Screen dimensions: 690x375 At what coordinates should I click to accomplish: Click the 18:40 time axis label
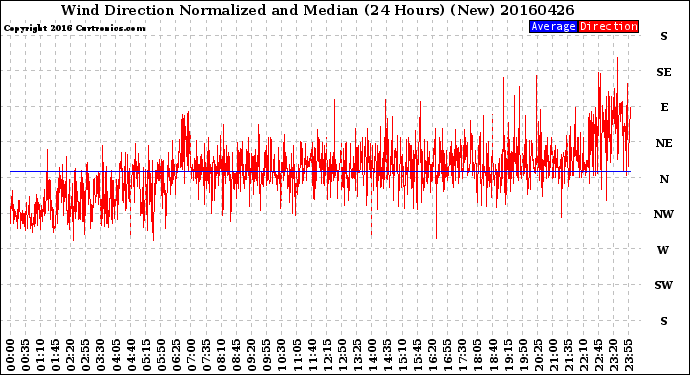[x=492, y=355]
